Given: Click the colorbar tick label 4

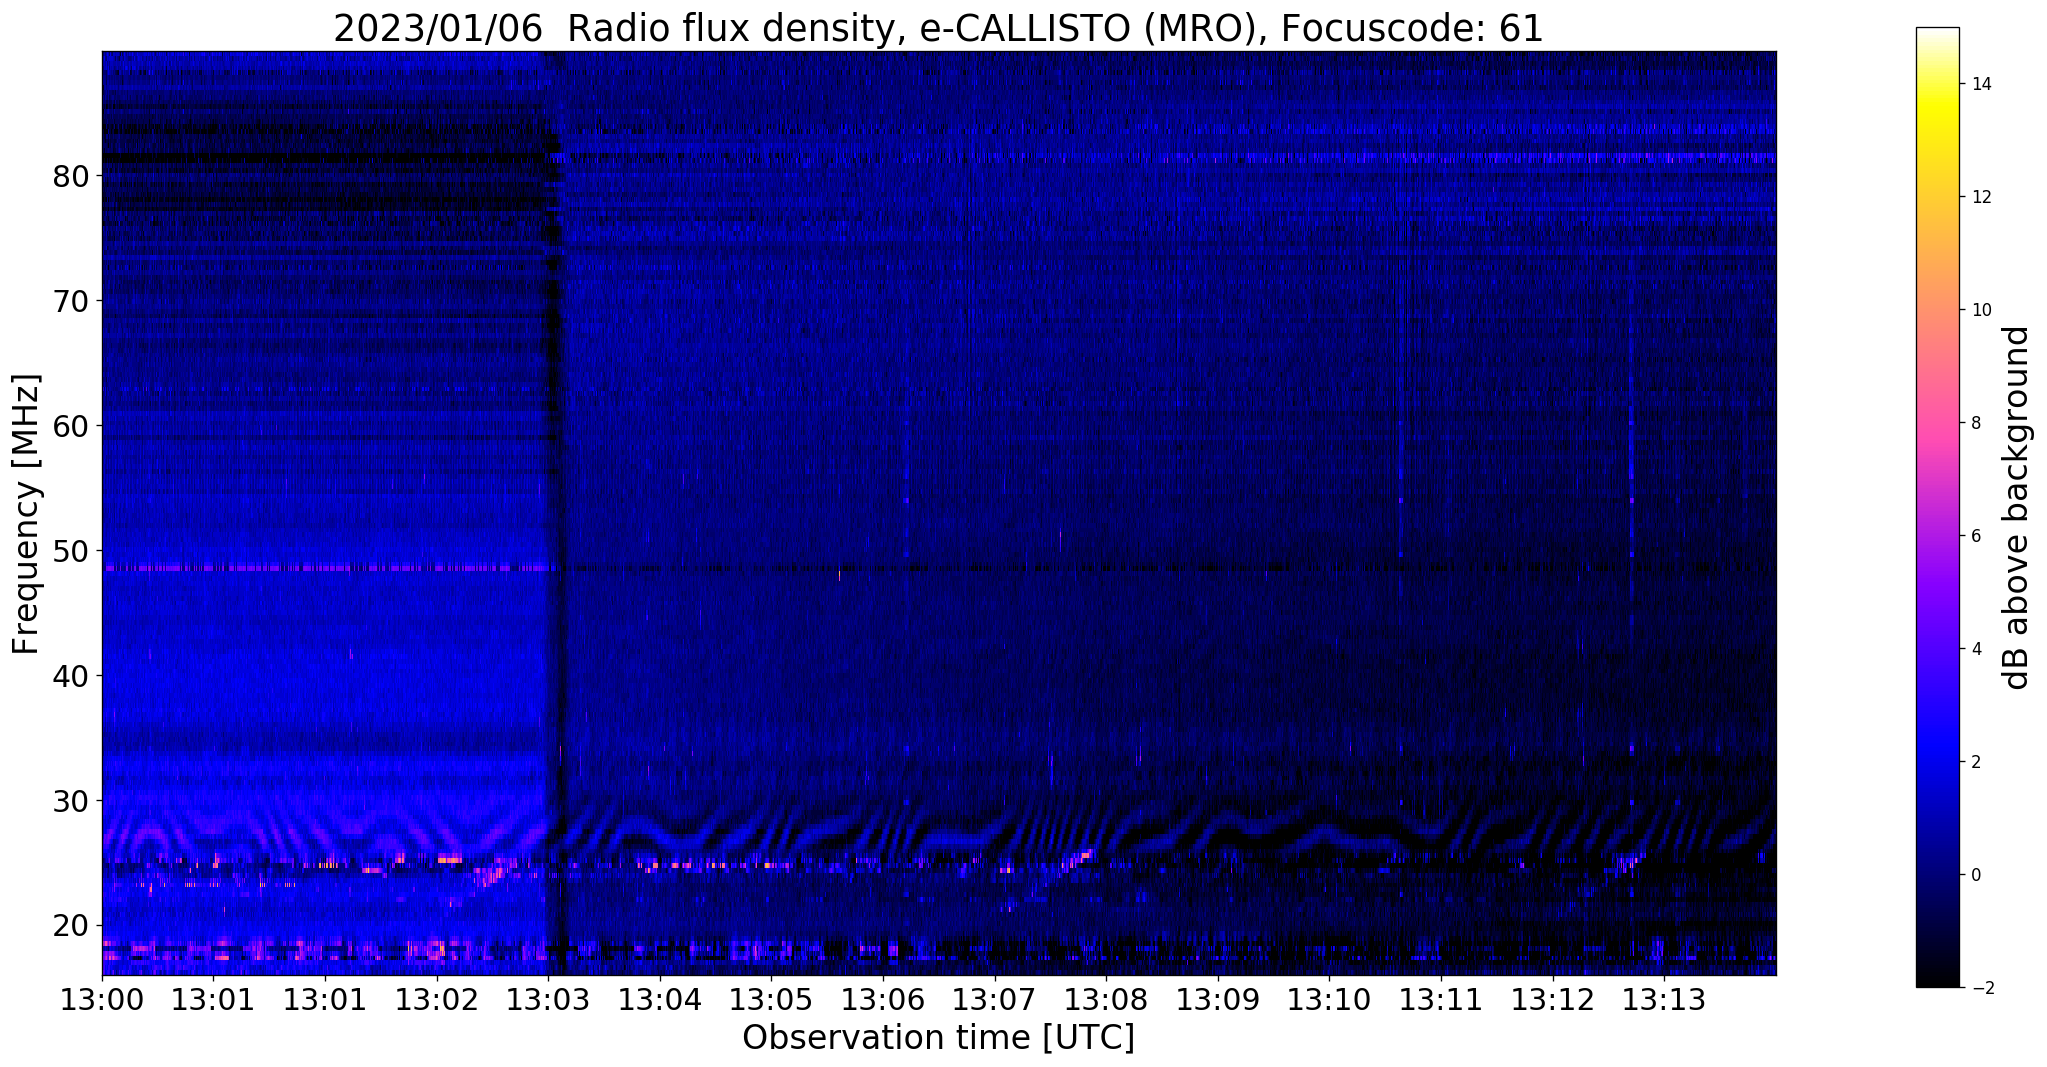Looking at the screenshot, I should point(1975,649).
